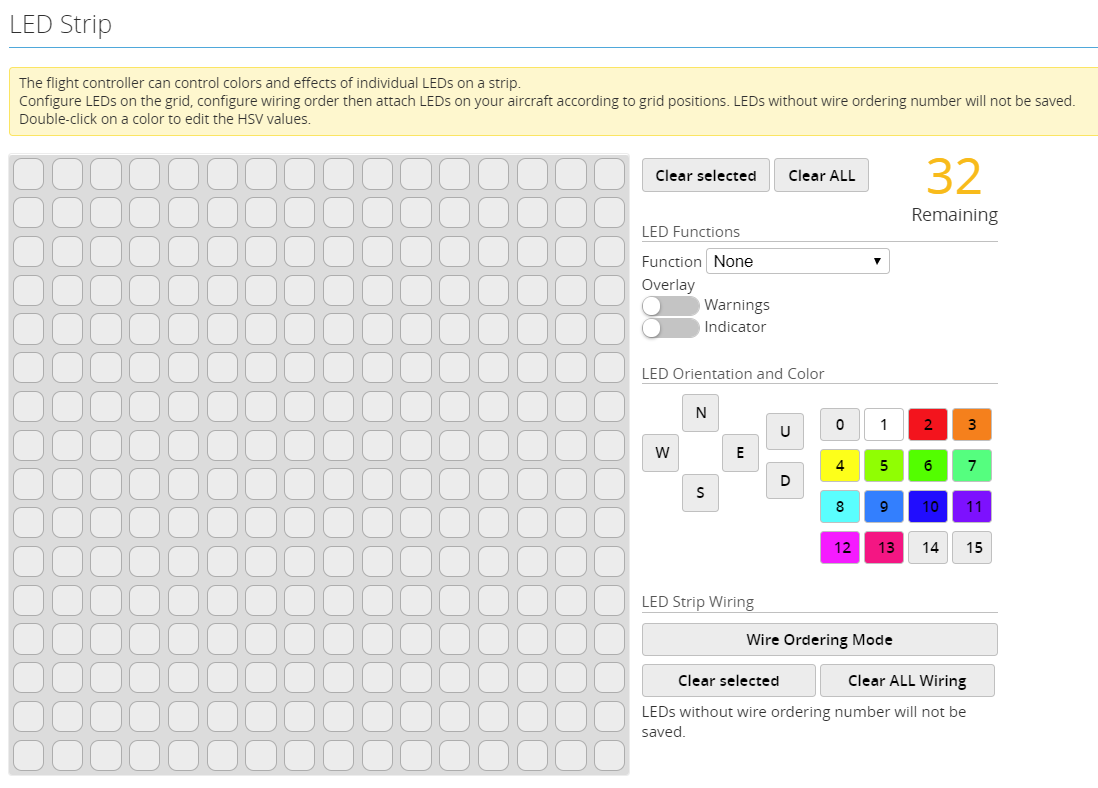Select the North orientation button
Screen dimensions: 1098x788
pos(700,412)
